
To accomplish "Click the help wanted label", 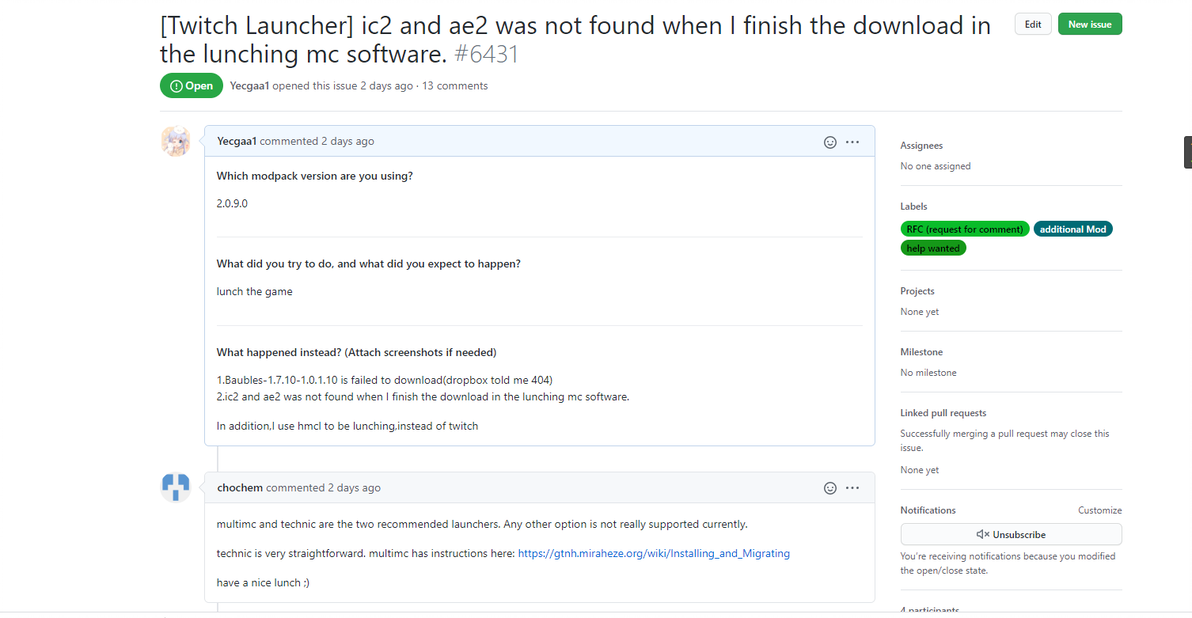I will coord(933,248).
